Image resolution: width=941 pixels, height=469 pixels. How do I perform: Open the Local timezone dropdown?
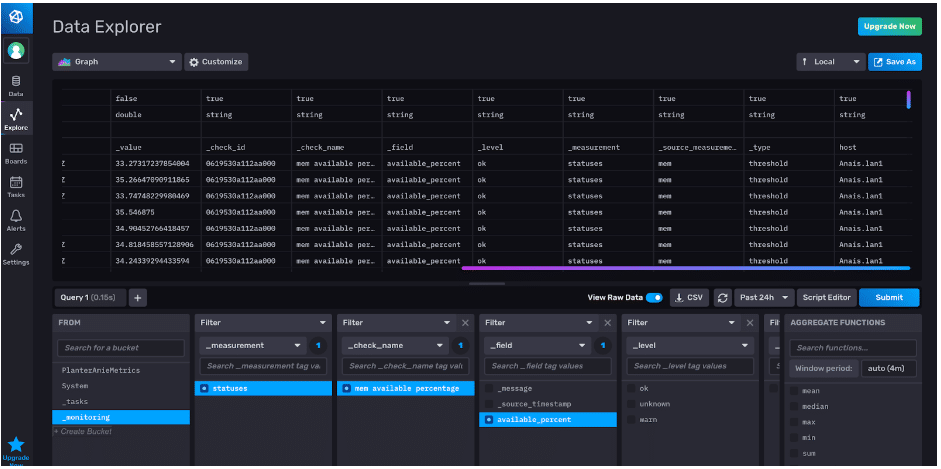(x=831, y=62)
